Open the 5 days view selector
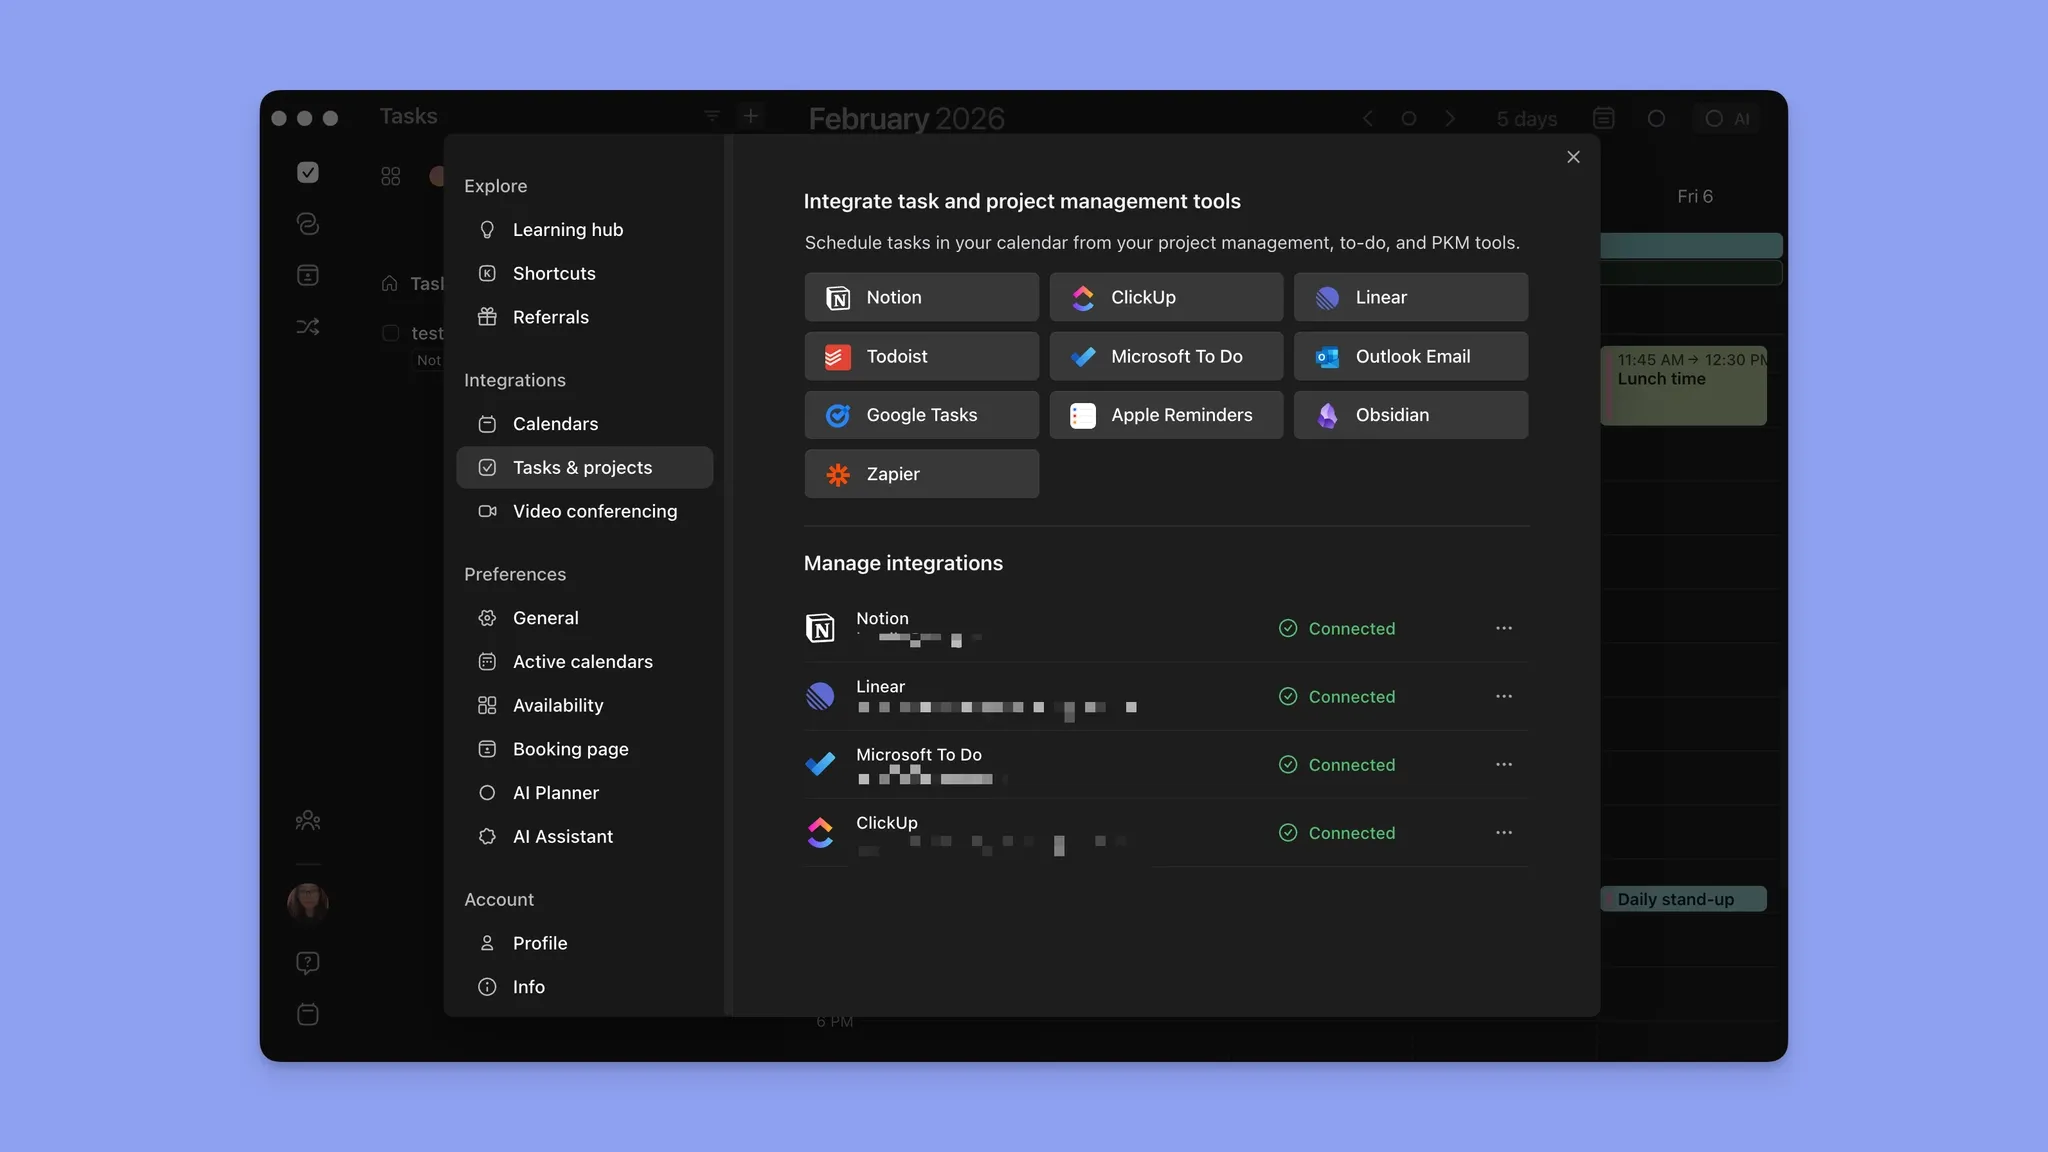2048x1152 pixels. pos(1527,119)
